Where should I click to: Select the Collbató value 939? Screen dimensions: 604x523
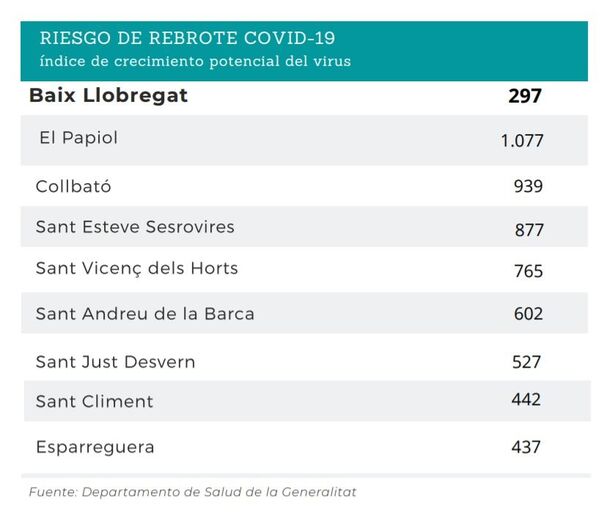tap(527, 186)
